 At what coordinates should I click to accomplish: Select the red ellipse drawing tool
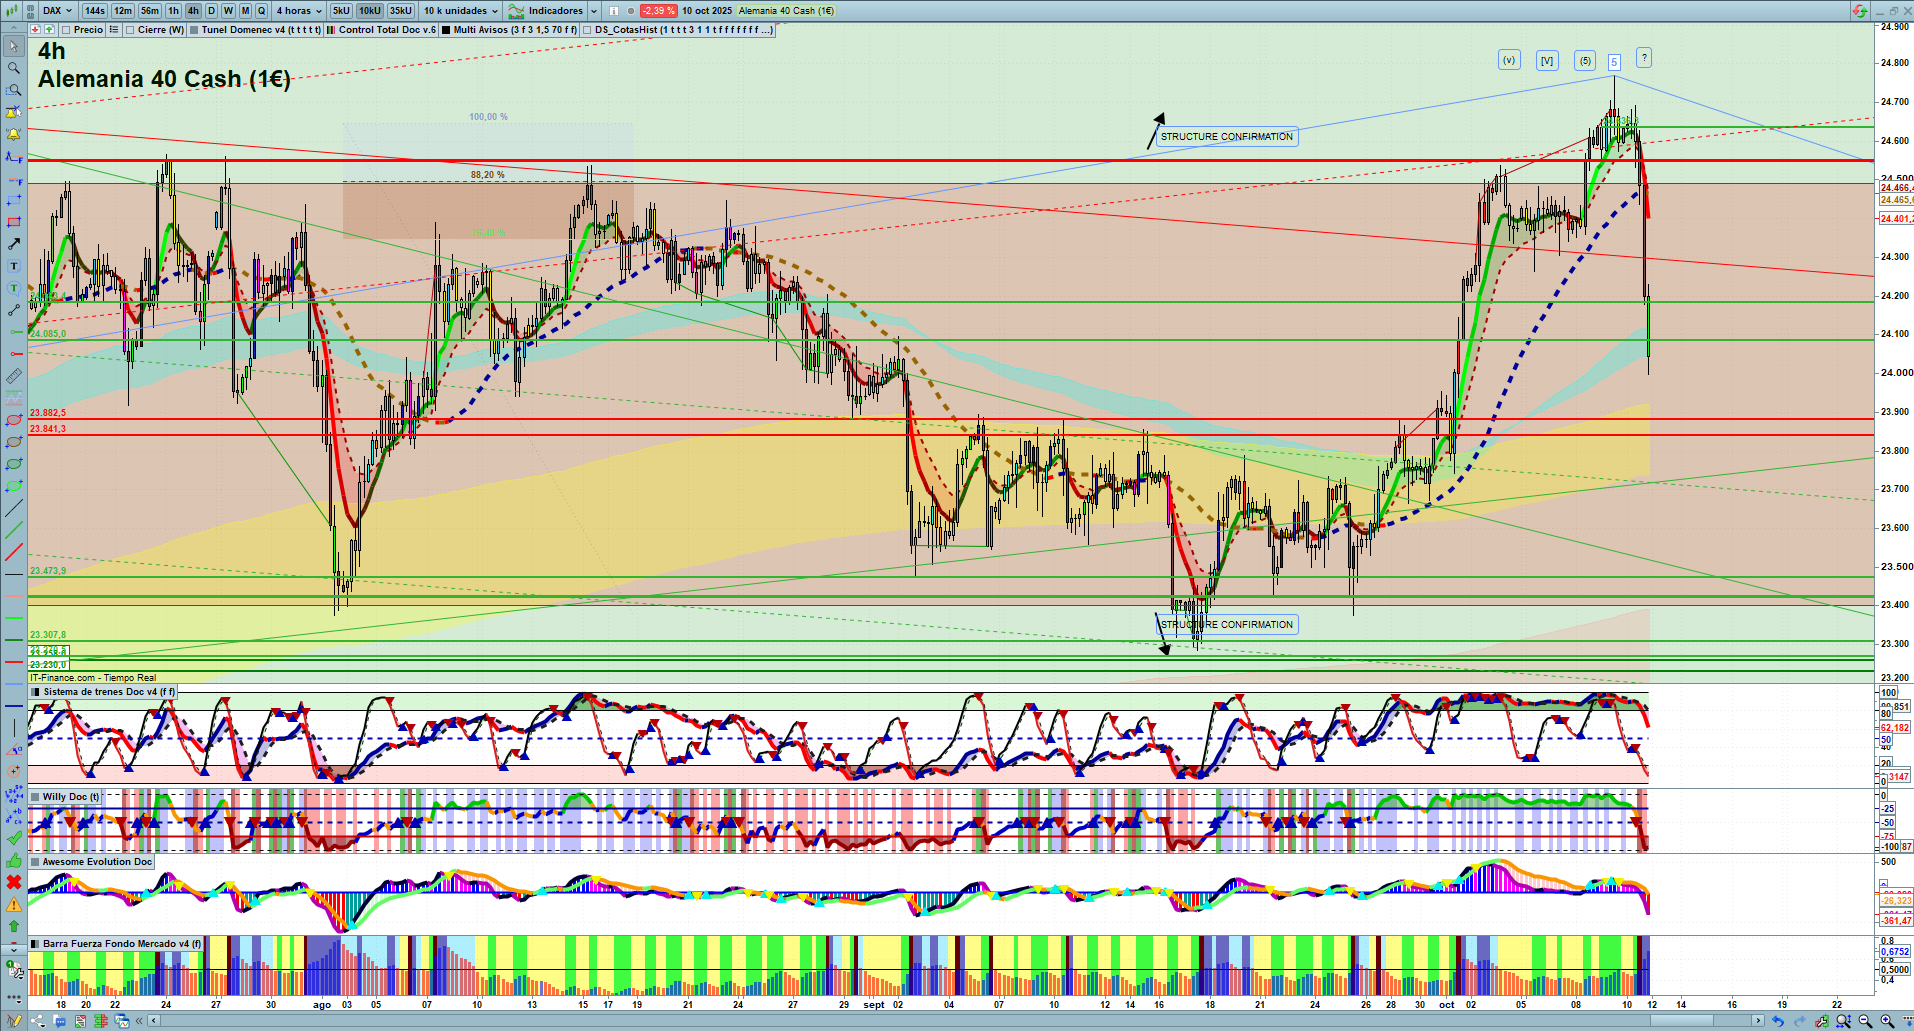(14, 420)
